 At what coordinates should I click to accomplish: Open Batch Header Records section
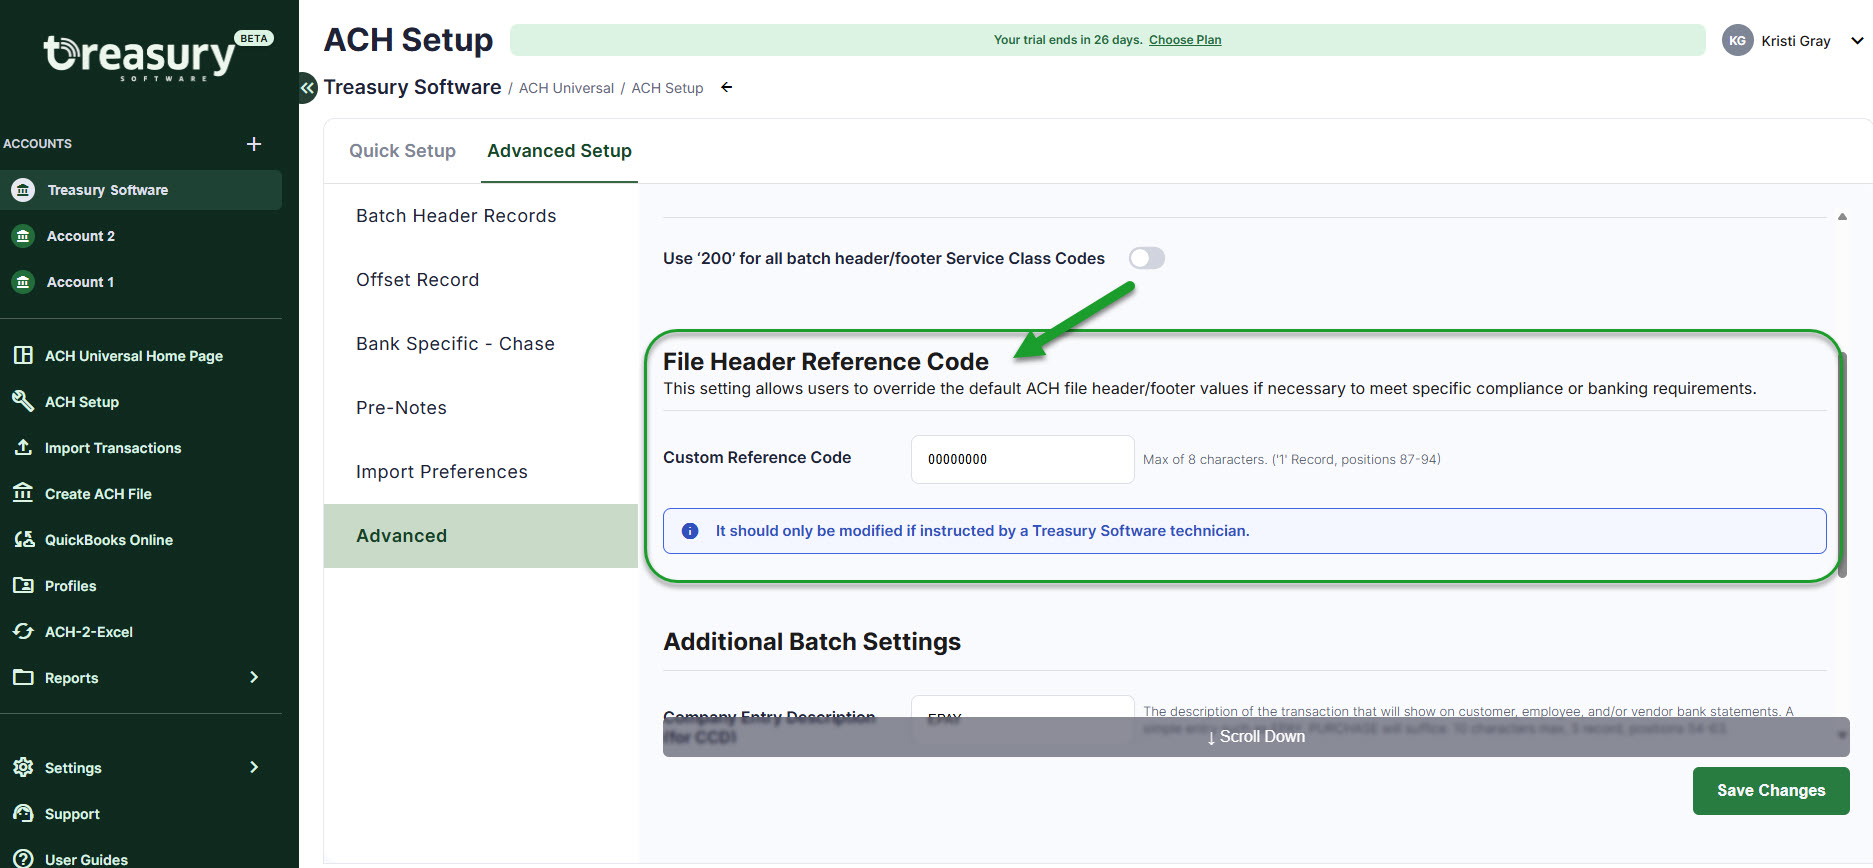click(481, 216)
